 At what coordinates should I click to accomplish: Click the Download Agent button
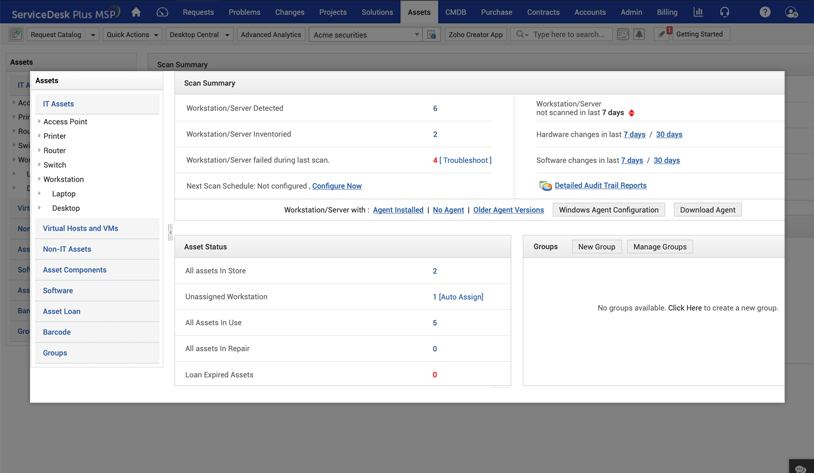click(707, 210)
